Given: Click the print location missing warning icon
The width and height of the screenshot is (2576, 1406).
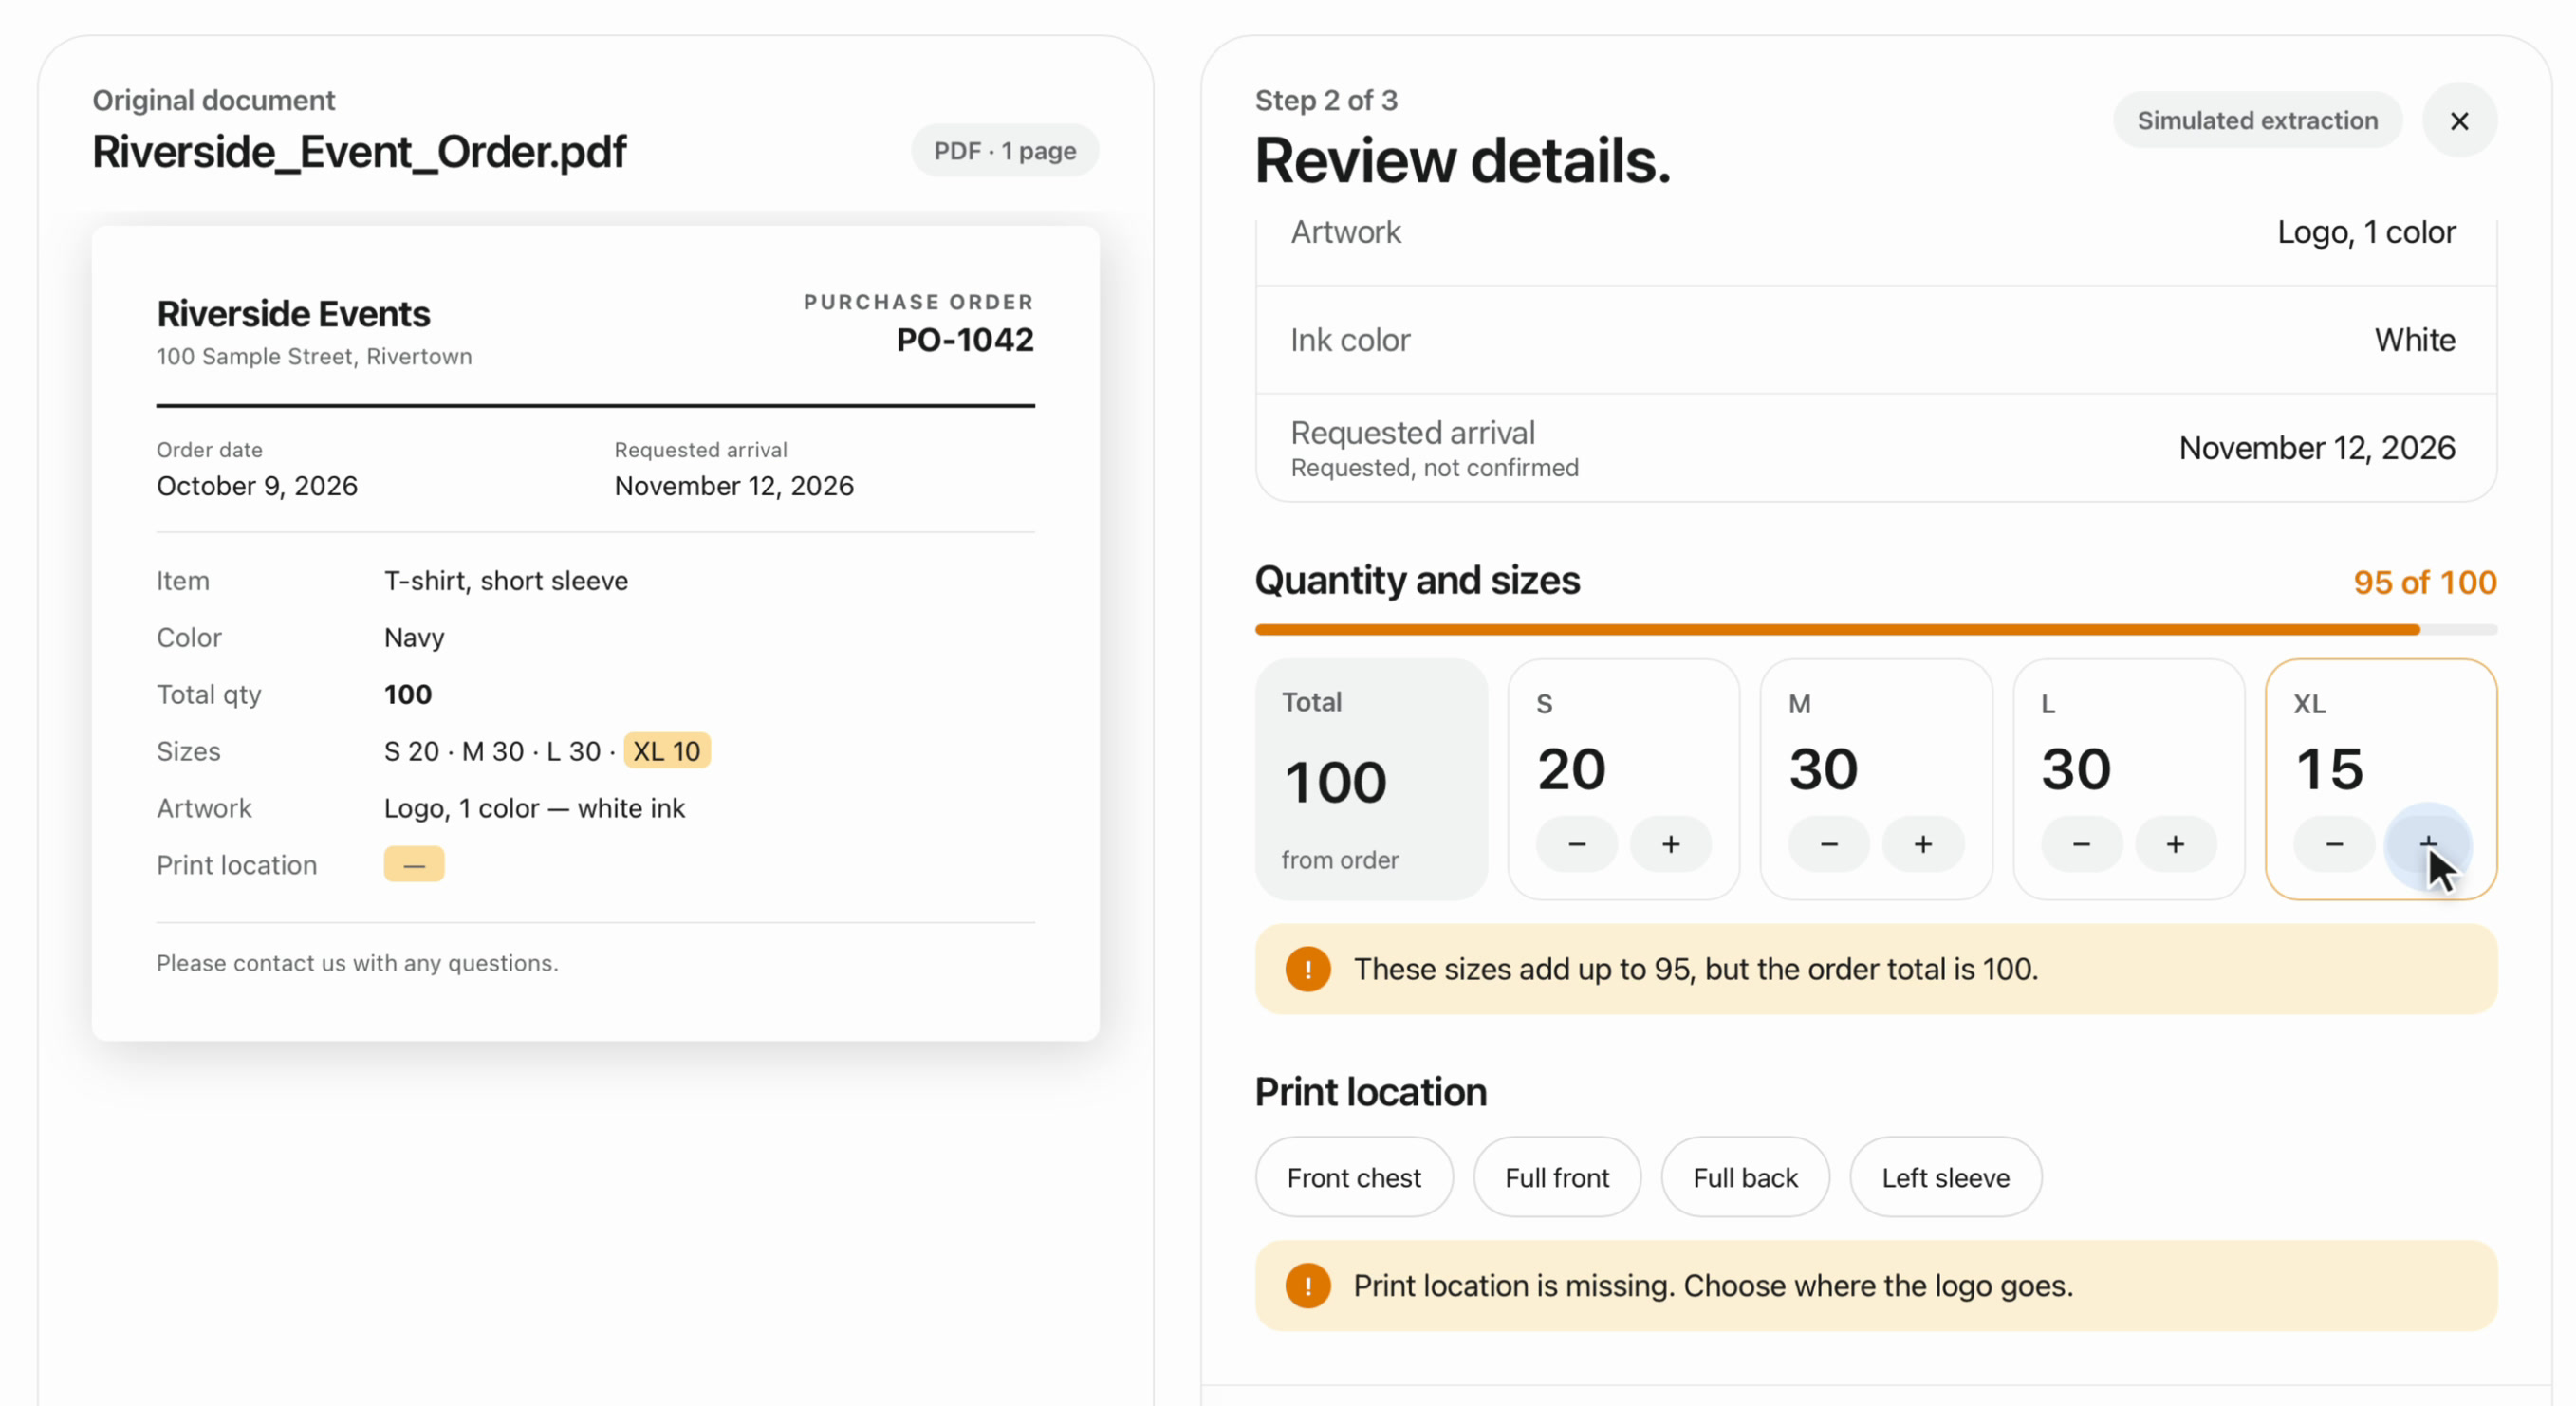Looking at the screenshot, I should point(1308,1286).
